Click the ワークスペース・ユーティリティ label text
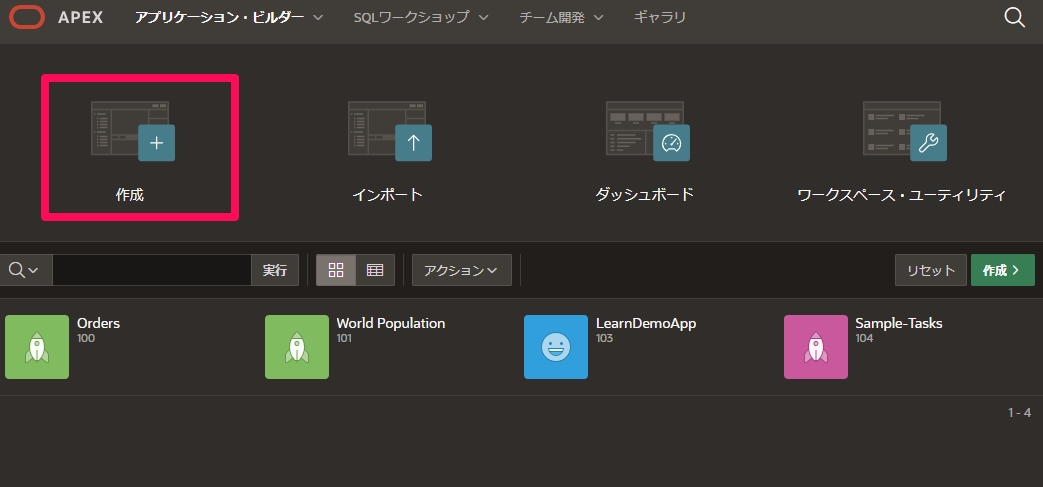 pyautogui.click(x=901, y=195)
